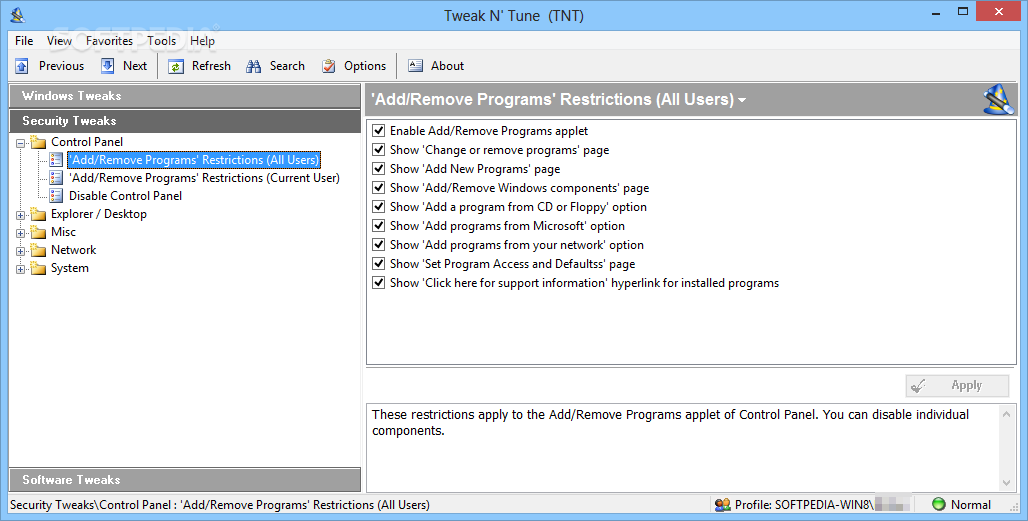Expand the Network tree node
This screenshot has height=521, width=1028.
pos(21,251)
